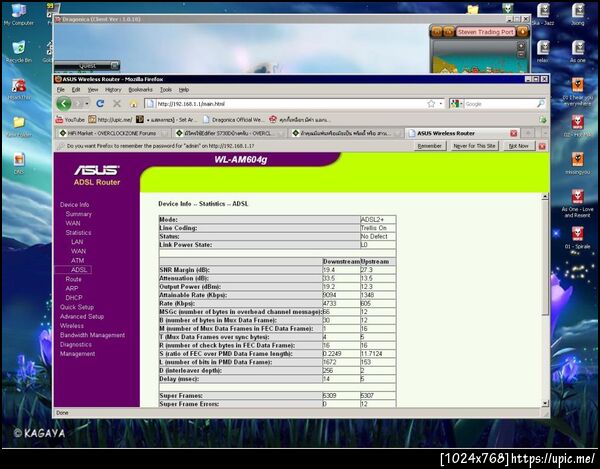Click Firefox green Back arrow button
The height and width of the screenshot is (469, 600).
click(x=64, y=104)
